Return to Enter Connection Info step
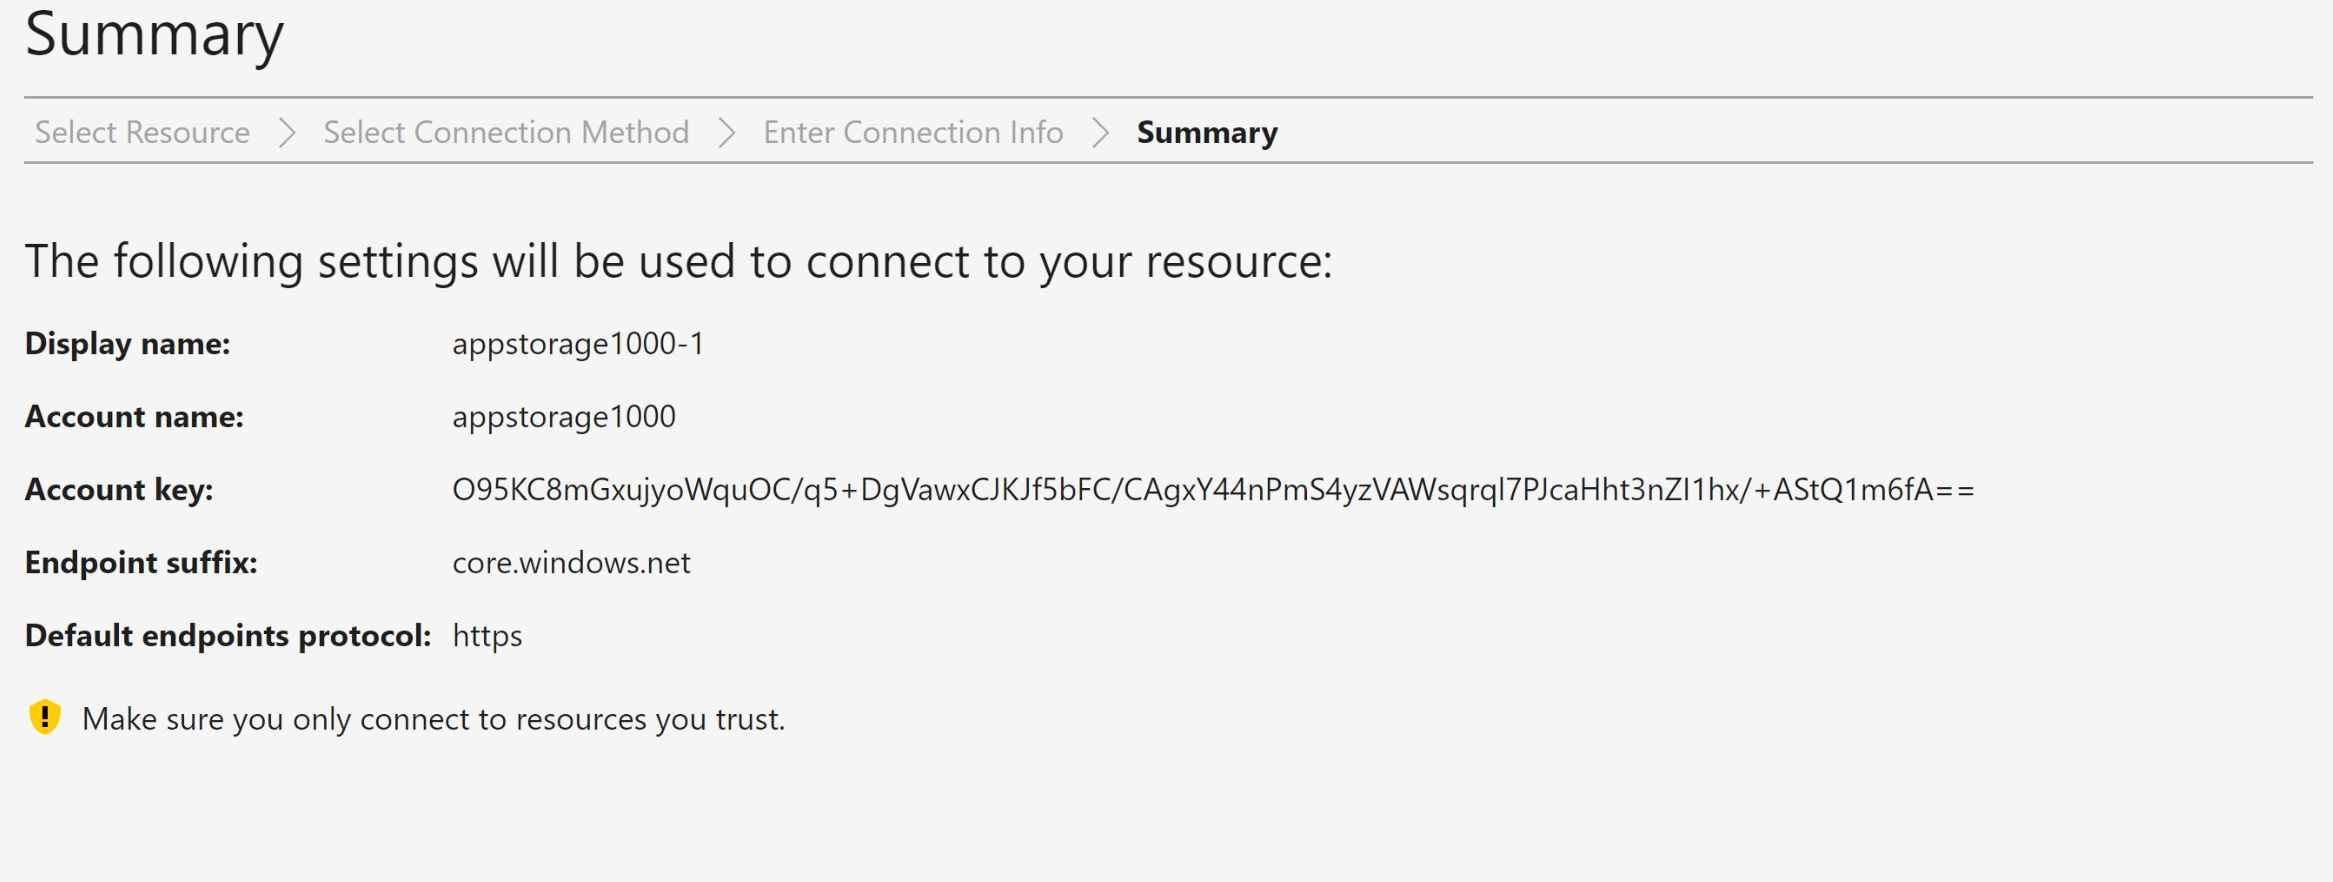This screenshot has width=2333, height=882. coord(913,132)
